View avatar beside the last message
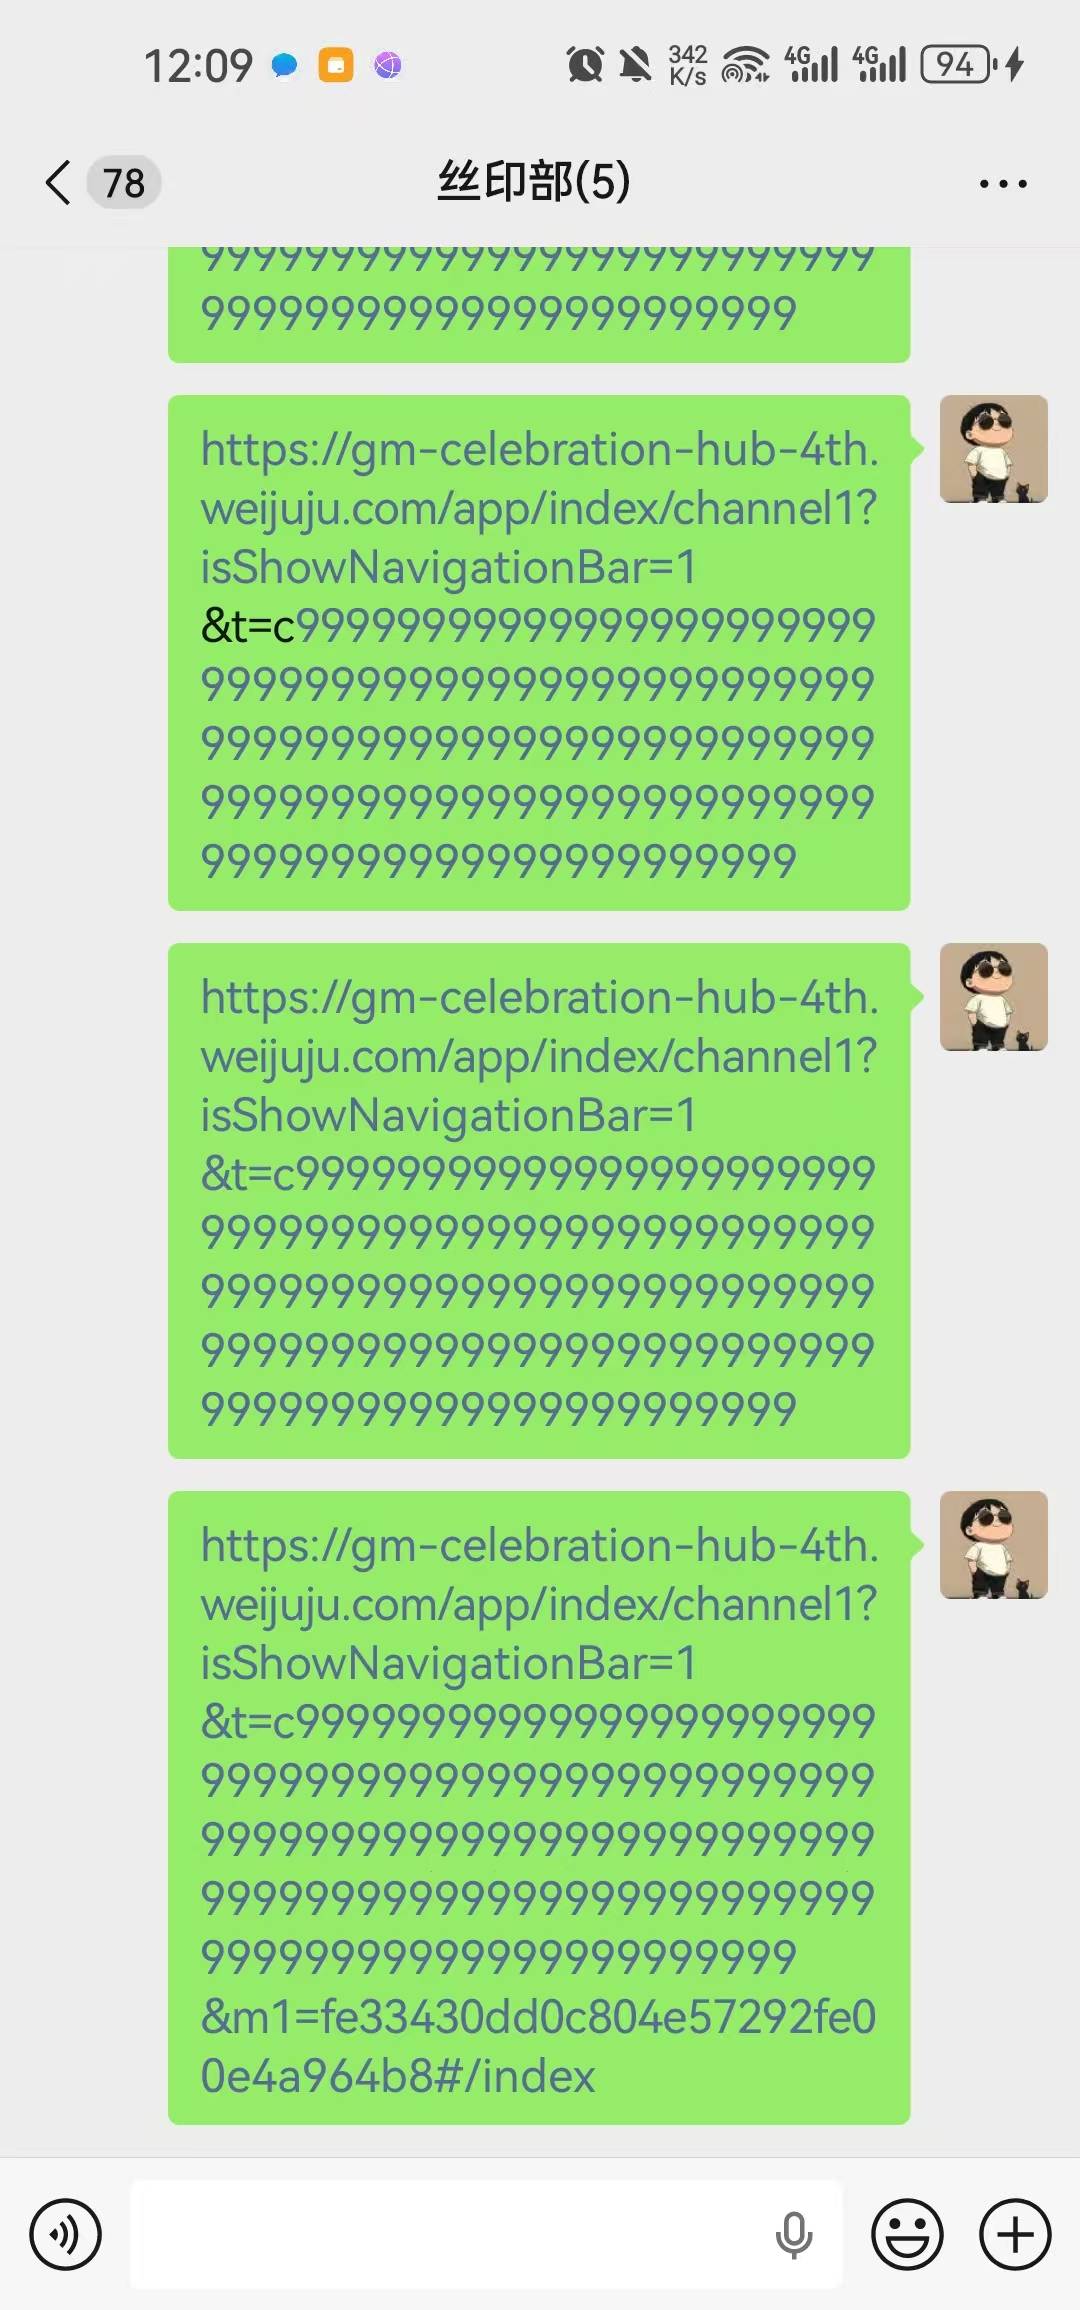The height and width of the screenshot is (2310, 1080). pos(994,1545)
